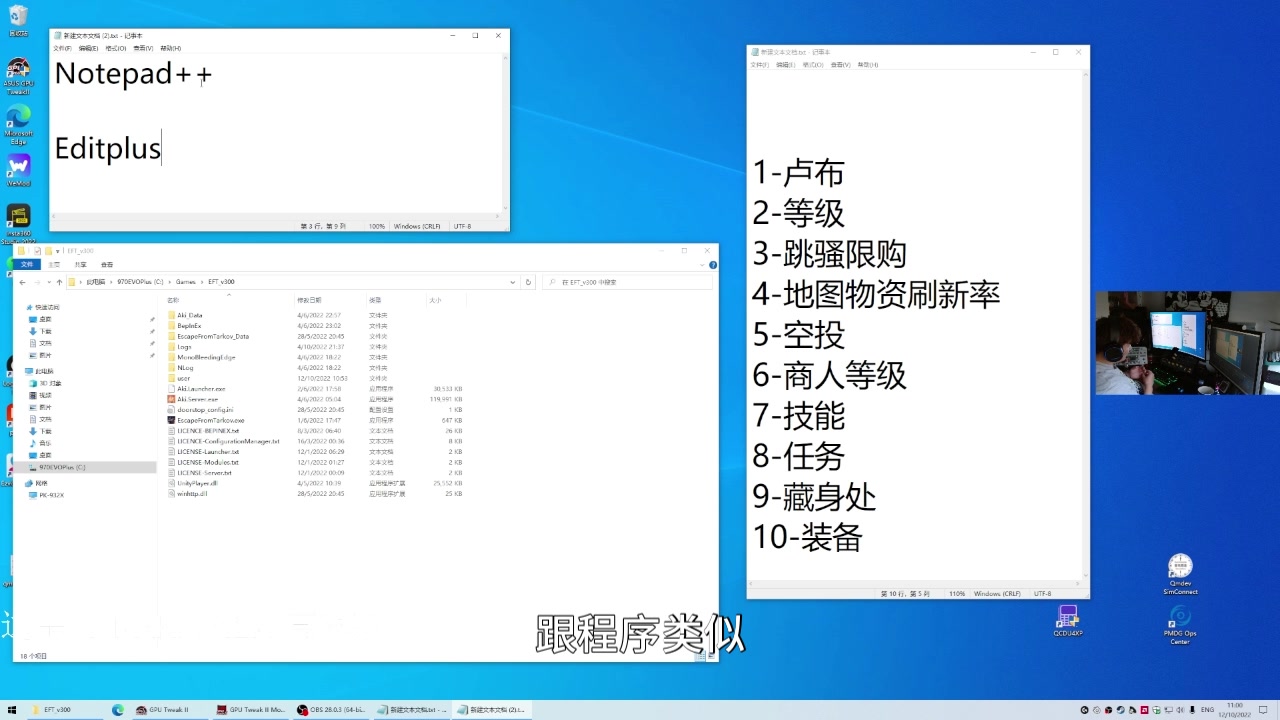Open PMDG Ops Center desktop icon

(1180, 624)
